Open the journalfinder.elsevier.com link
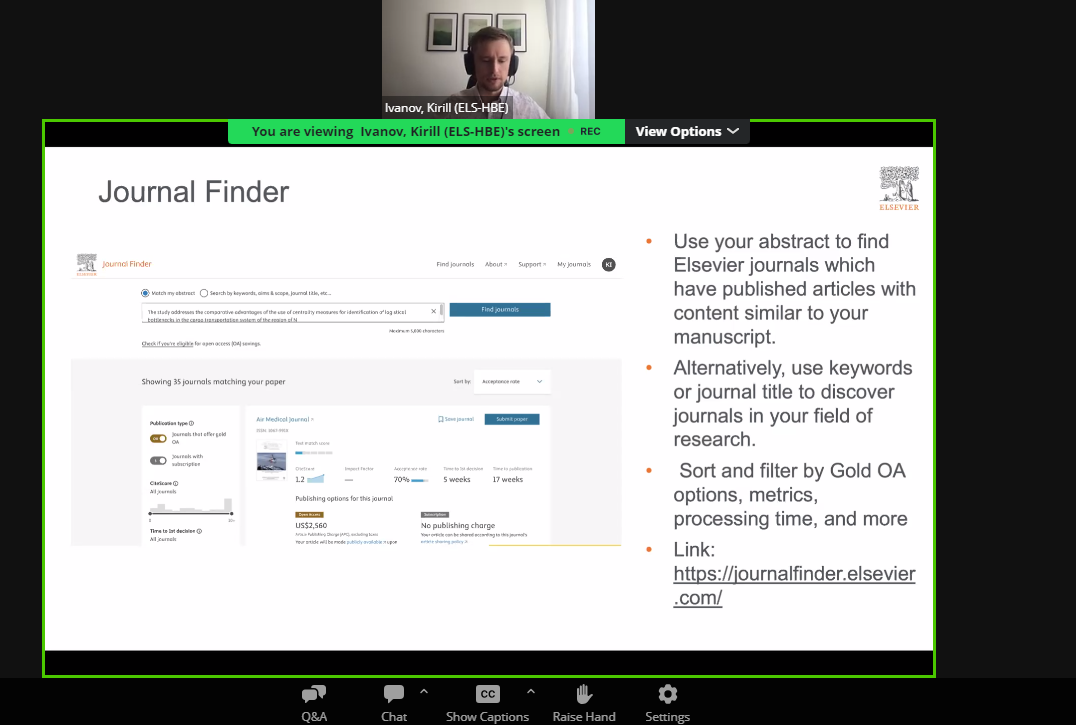 click(x=794, y=585)
